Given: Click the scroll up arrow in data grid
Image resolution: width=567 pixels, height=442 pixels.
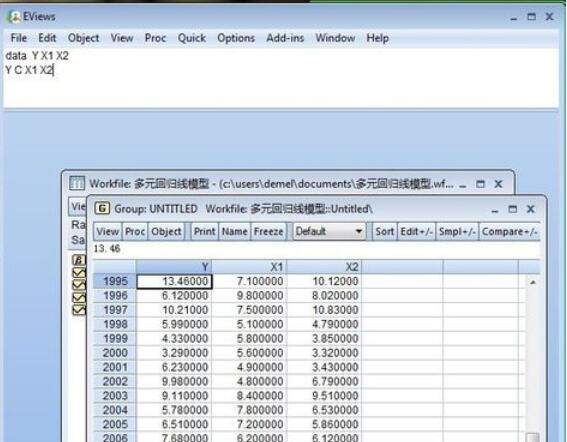Looking at the screenshot, I should [x=533, y=282].
